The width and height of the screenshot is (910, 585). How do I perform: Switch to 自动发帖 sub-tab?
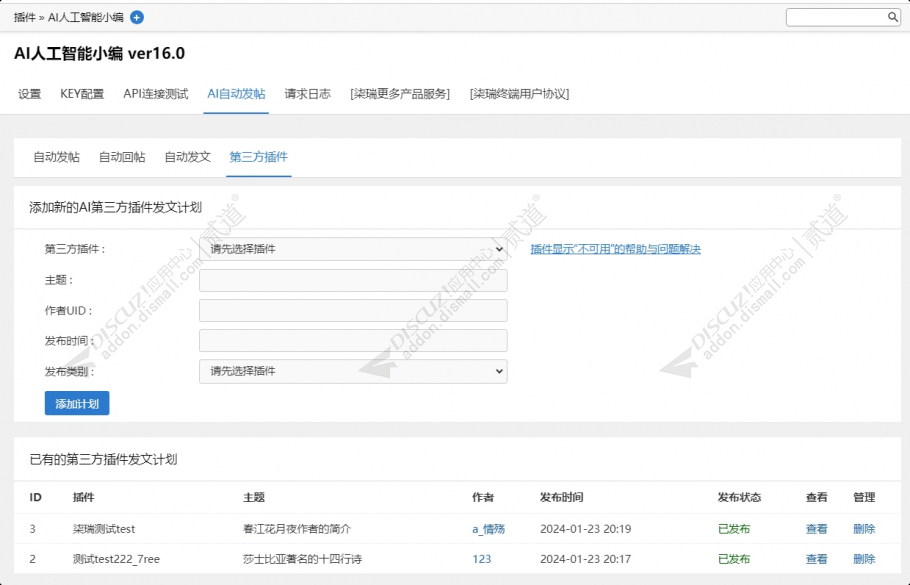click(x=56, y=157)
